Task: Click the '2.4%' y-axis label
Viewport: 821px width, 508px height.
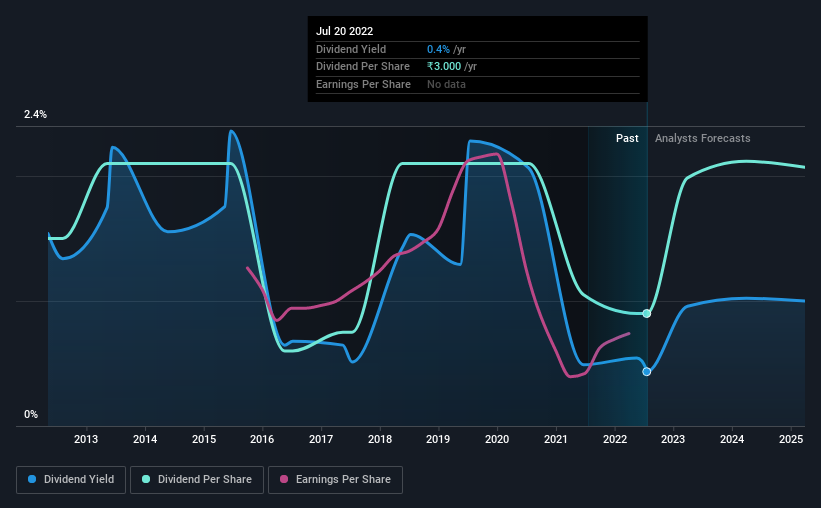Action: (x=35, y=114)
